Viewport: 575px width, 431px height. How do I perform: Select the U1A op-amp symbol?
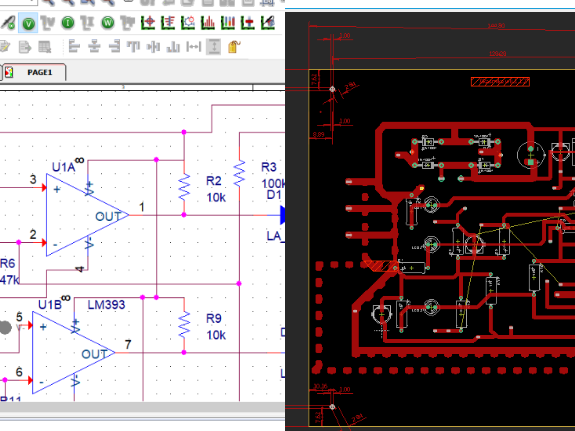pyautogui.click(x=87, y=215)
